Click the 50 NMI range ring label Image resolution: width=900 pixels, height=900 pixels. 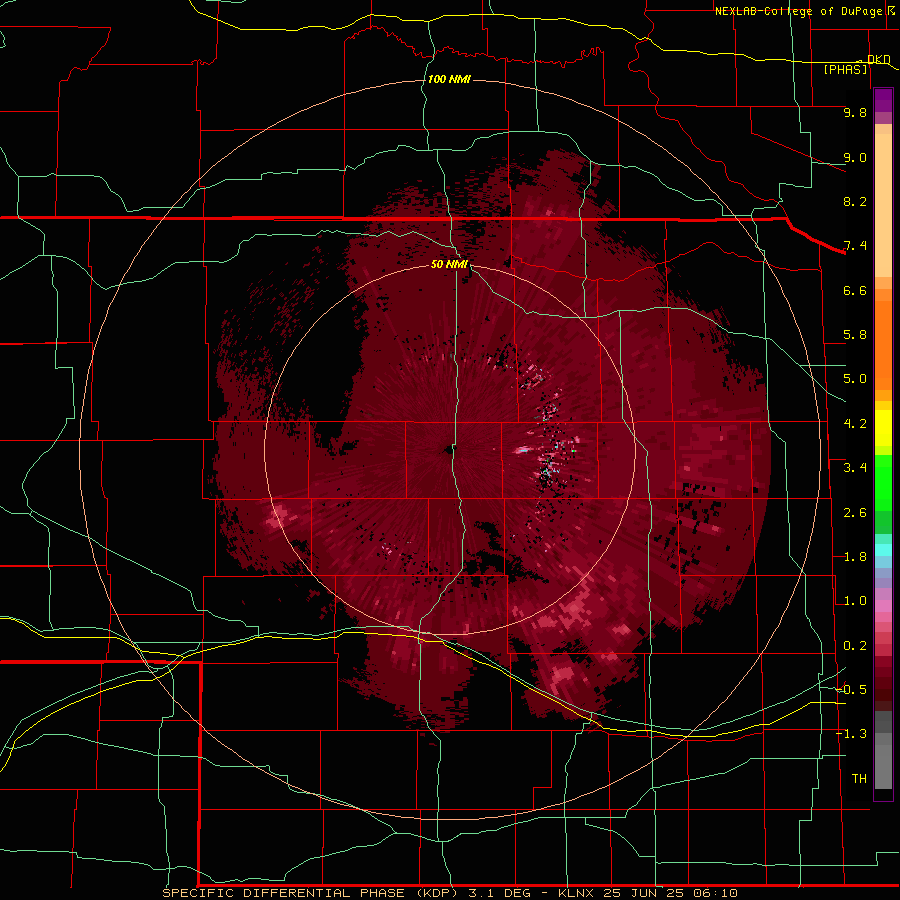click(449, 264)
